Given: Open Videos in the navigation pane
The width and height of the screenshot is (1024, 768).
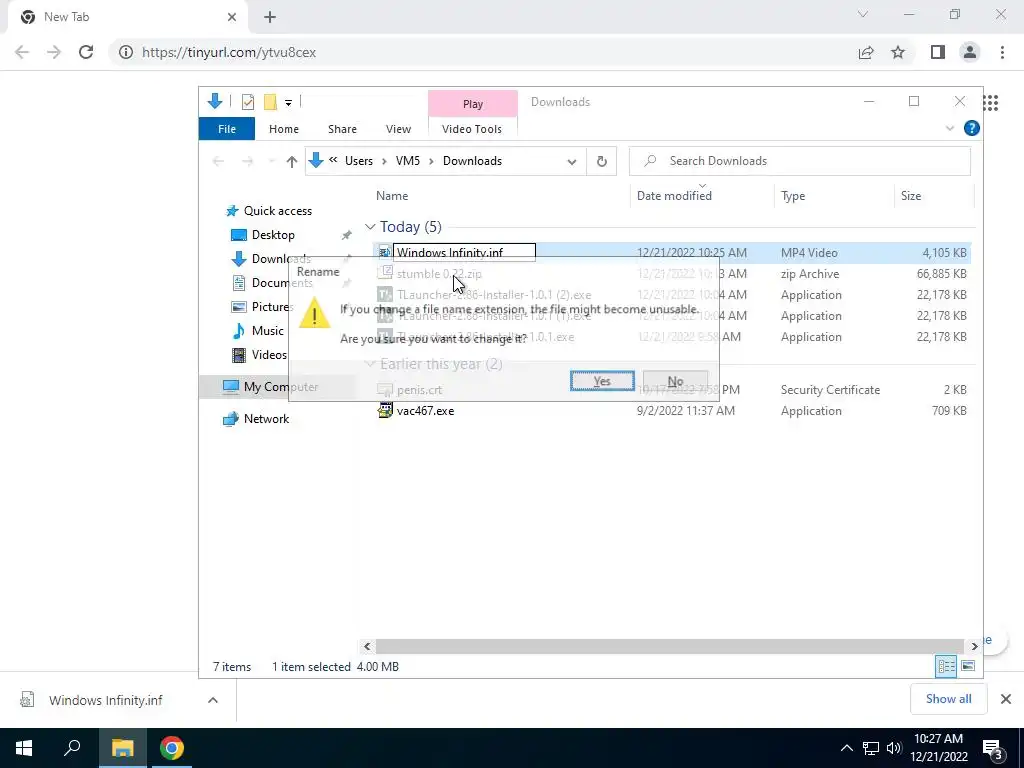Looking at the screenshot, I should [x=269, y=355].
